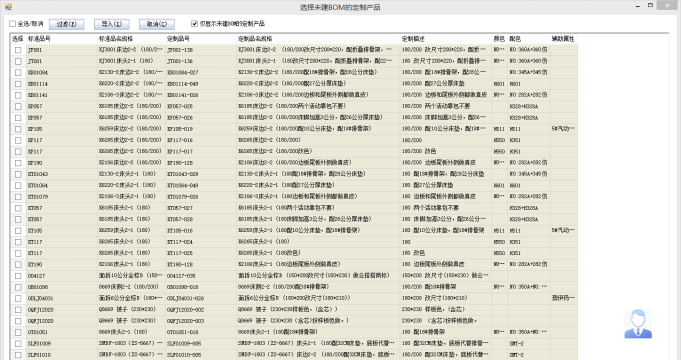Maximize the dialog window
Screen dimensions: 681x360
point(650,6)
